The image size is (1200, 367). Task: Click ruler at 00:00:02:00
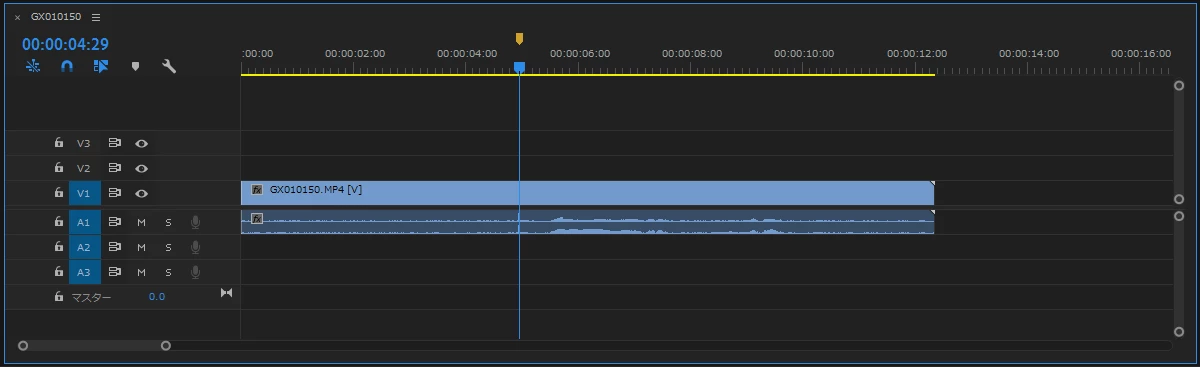coord(354,54)
